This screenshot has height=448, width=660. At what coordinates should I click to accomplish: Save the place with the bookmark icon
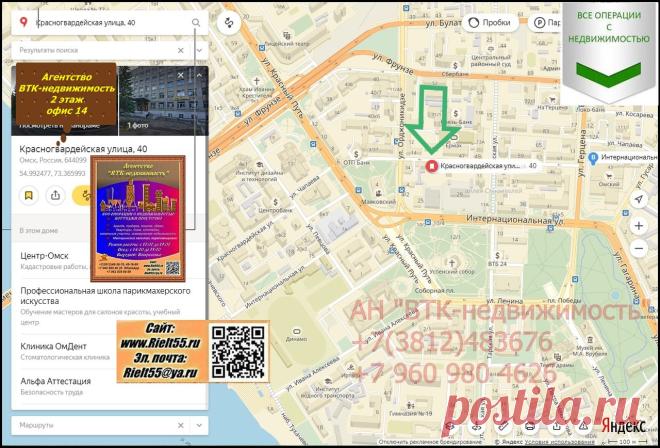(x=29, y=195)
